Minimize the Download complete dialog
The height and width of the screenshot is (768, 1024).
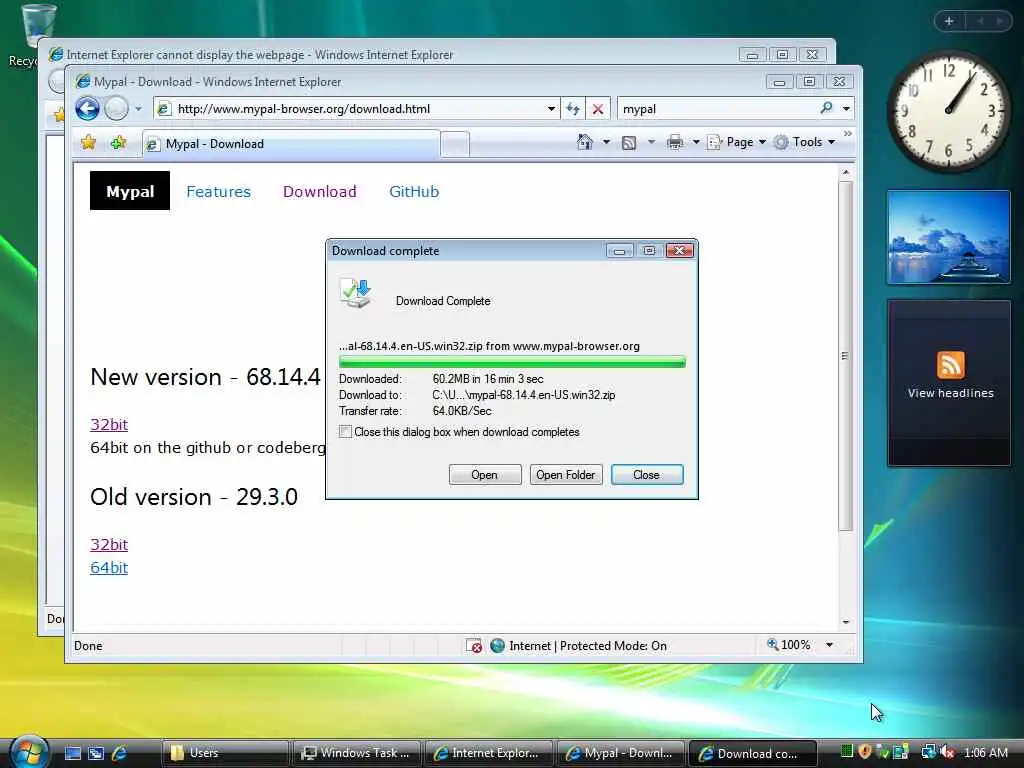pos(619,251)
